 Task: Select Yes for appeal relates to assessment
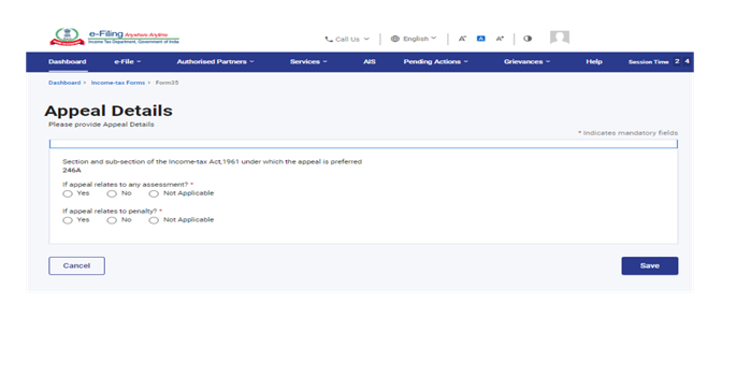coord(68,193)
